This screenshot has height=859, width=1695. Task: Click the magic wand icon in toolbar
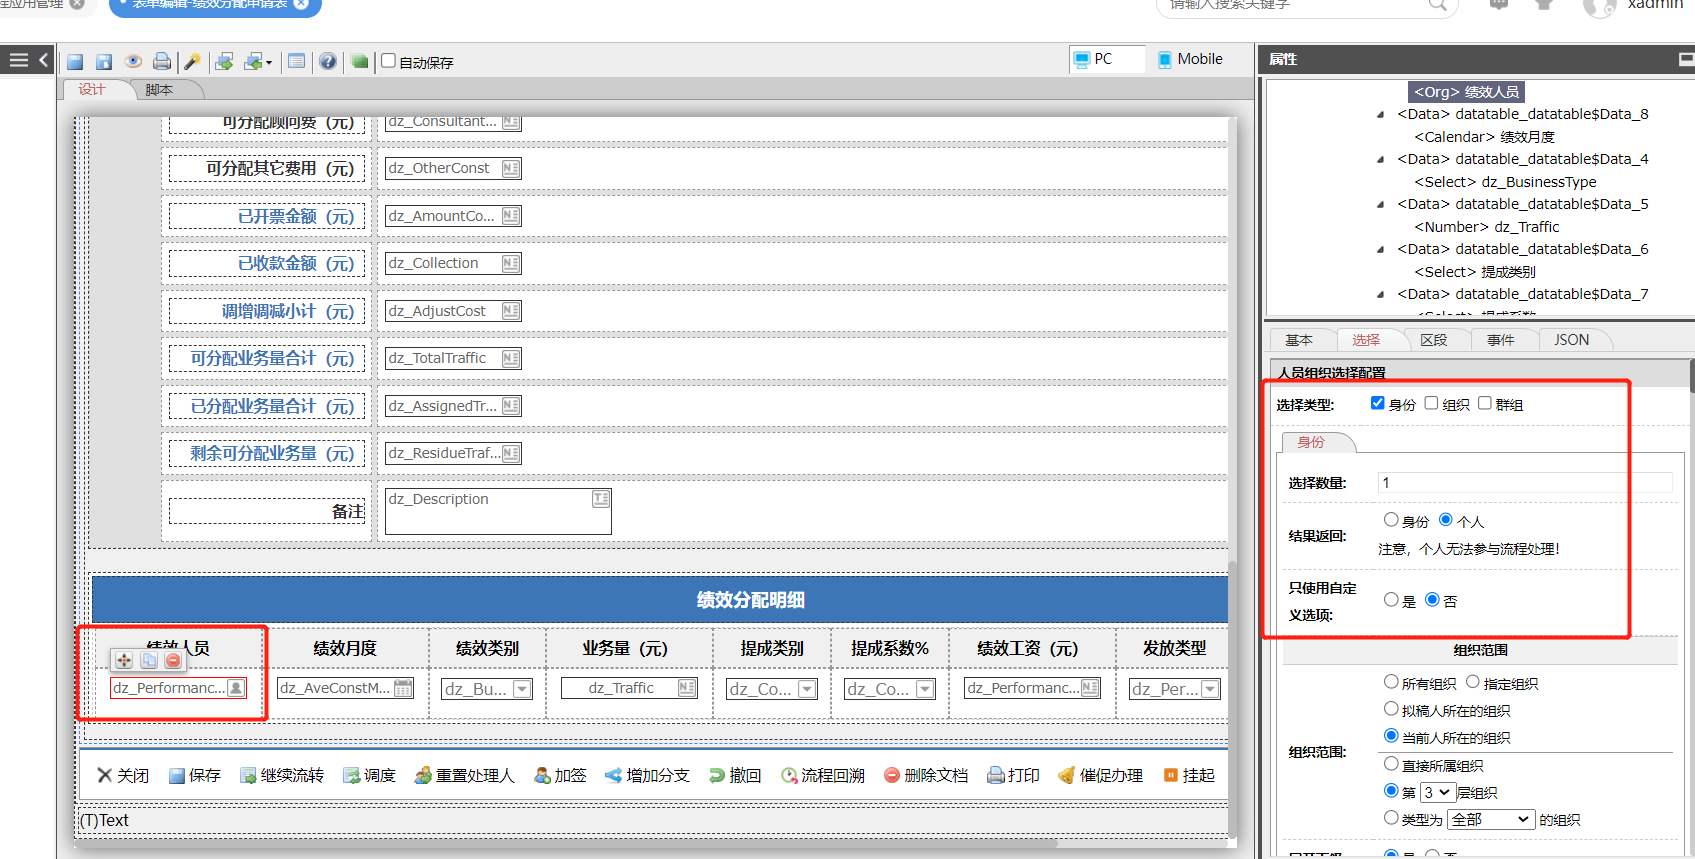pos(192,62)
